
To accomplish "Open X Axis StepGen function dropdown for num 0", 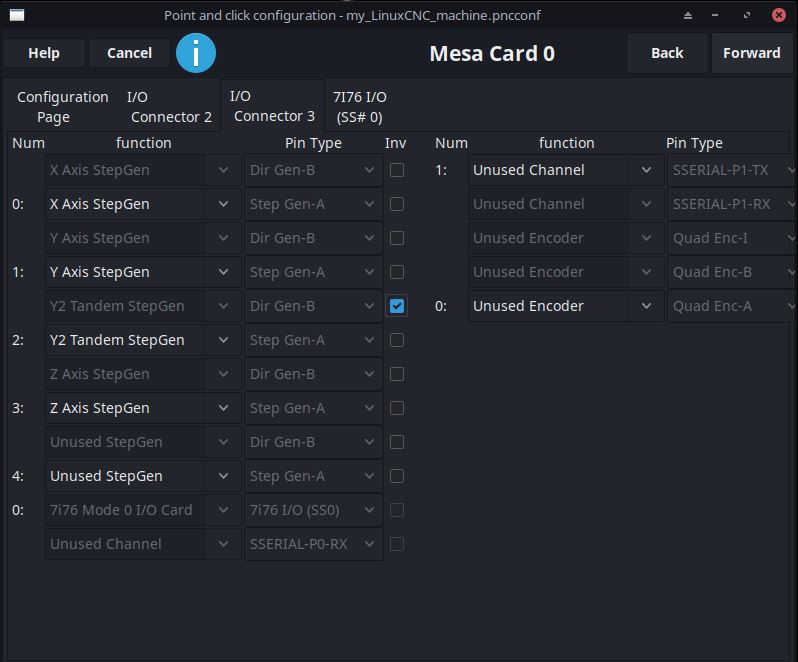I will 142,204.
